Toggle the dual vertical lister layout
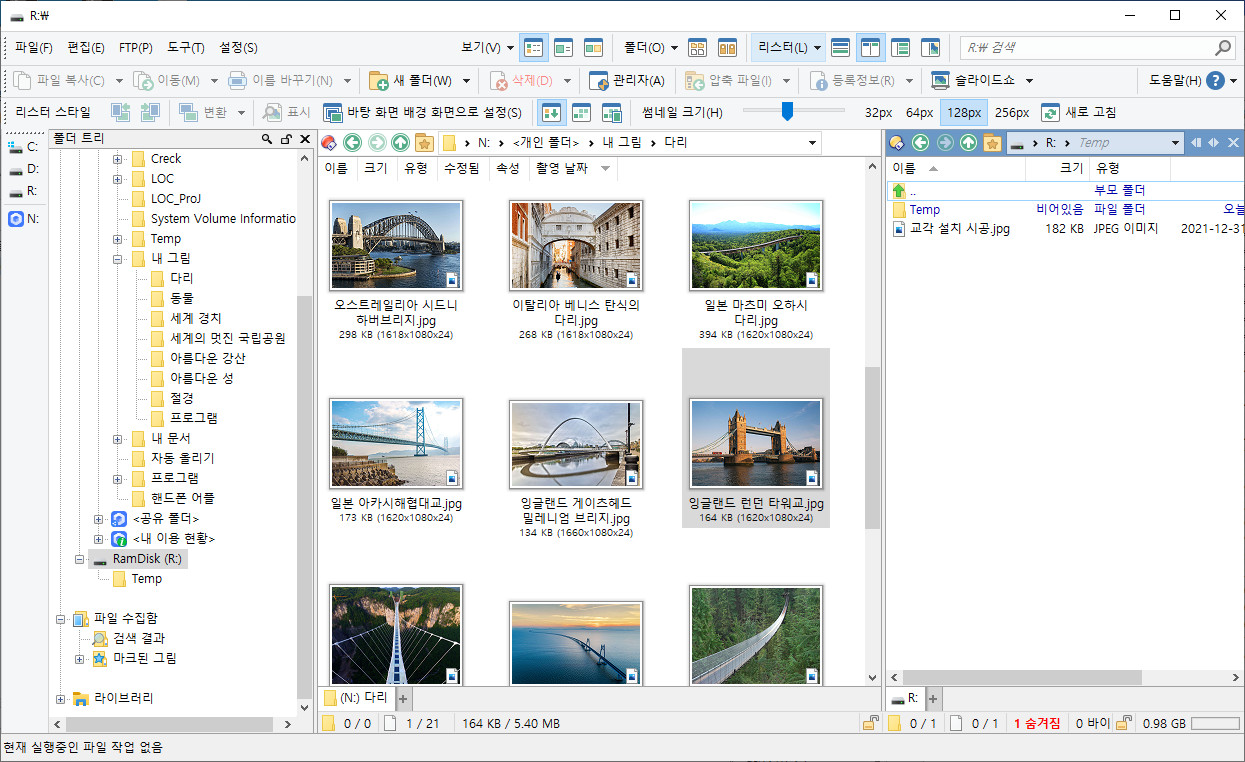Image resolution: width=1245 pixels, height=762 pixels. coord(870,47)
